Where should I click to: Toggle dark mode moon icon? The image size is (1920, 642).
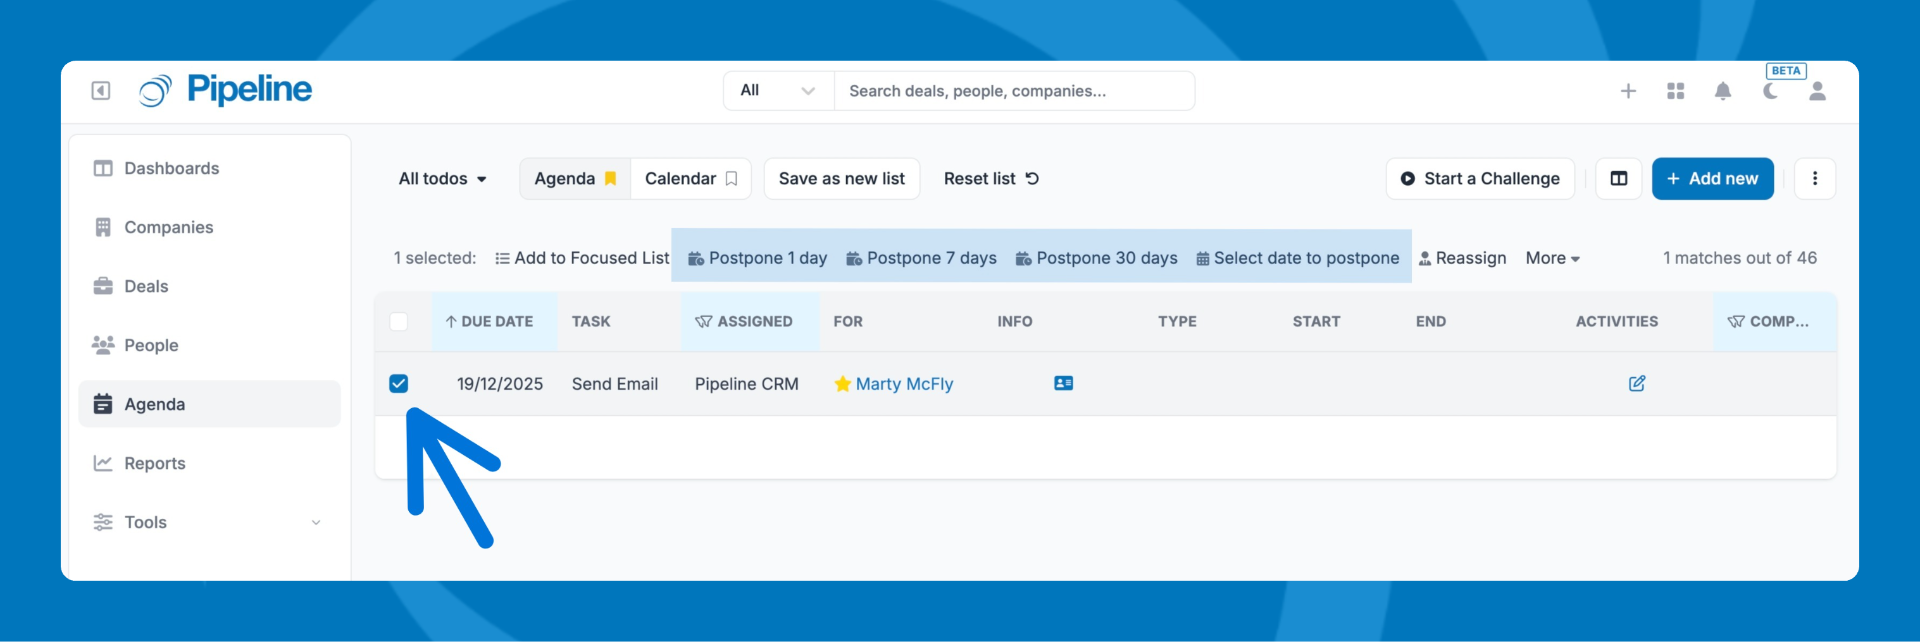pos(1770,91)
